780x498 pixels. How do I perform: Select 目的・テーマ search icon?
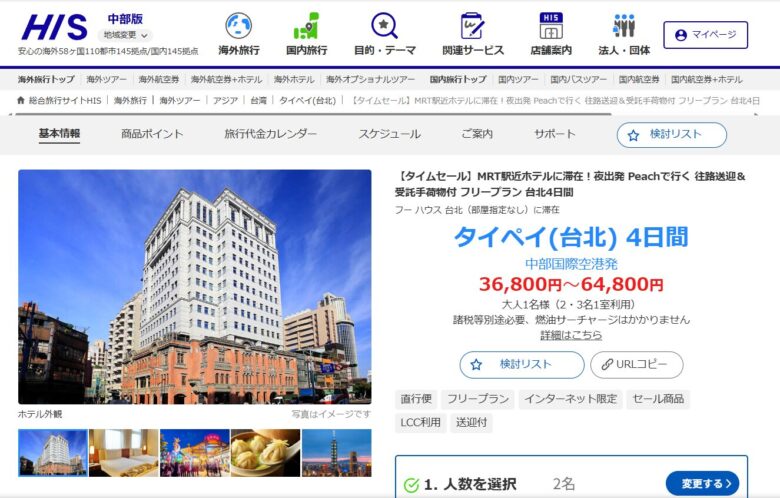pyautogui.click(x=384, y=27)
